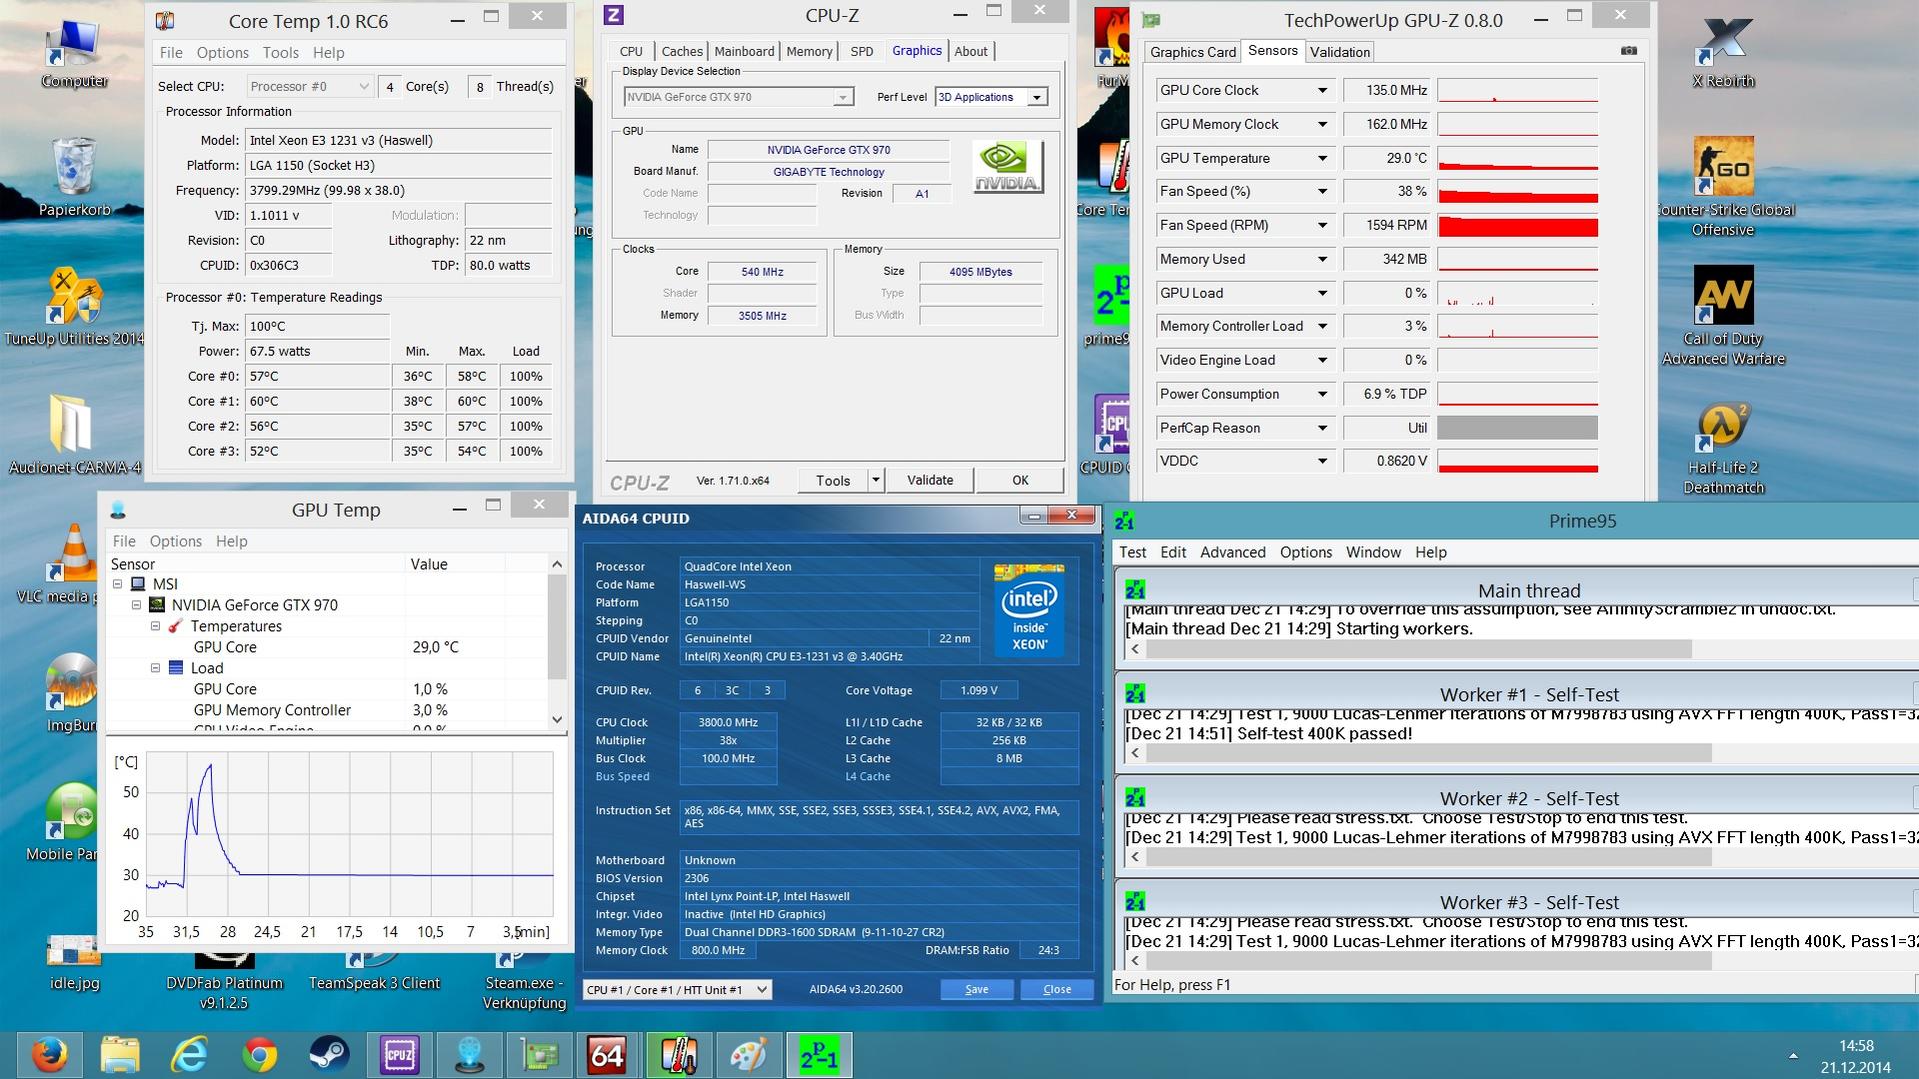Click the Validate button in CPU-Z
The image size is (1919, 1079).
(930, 480)
